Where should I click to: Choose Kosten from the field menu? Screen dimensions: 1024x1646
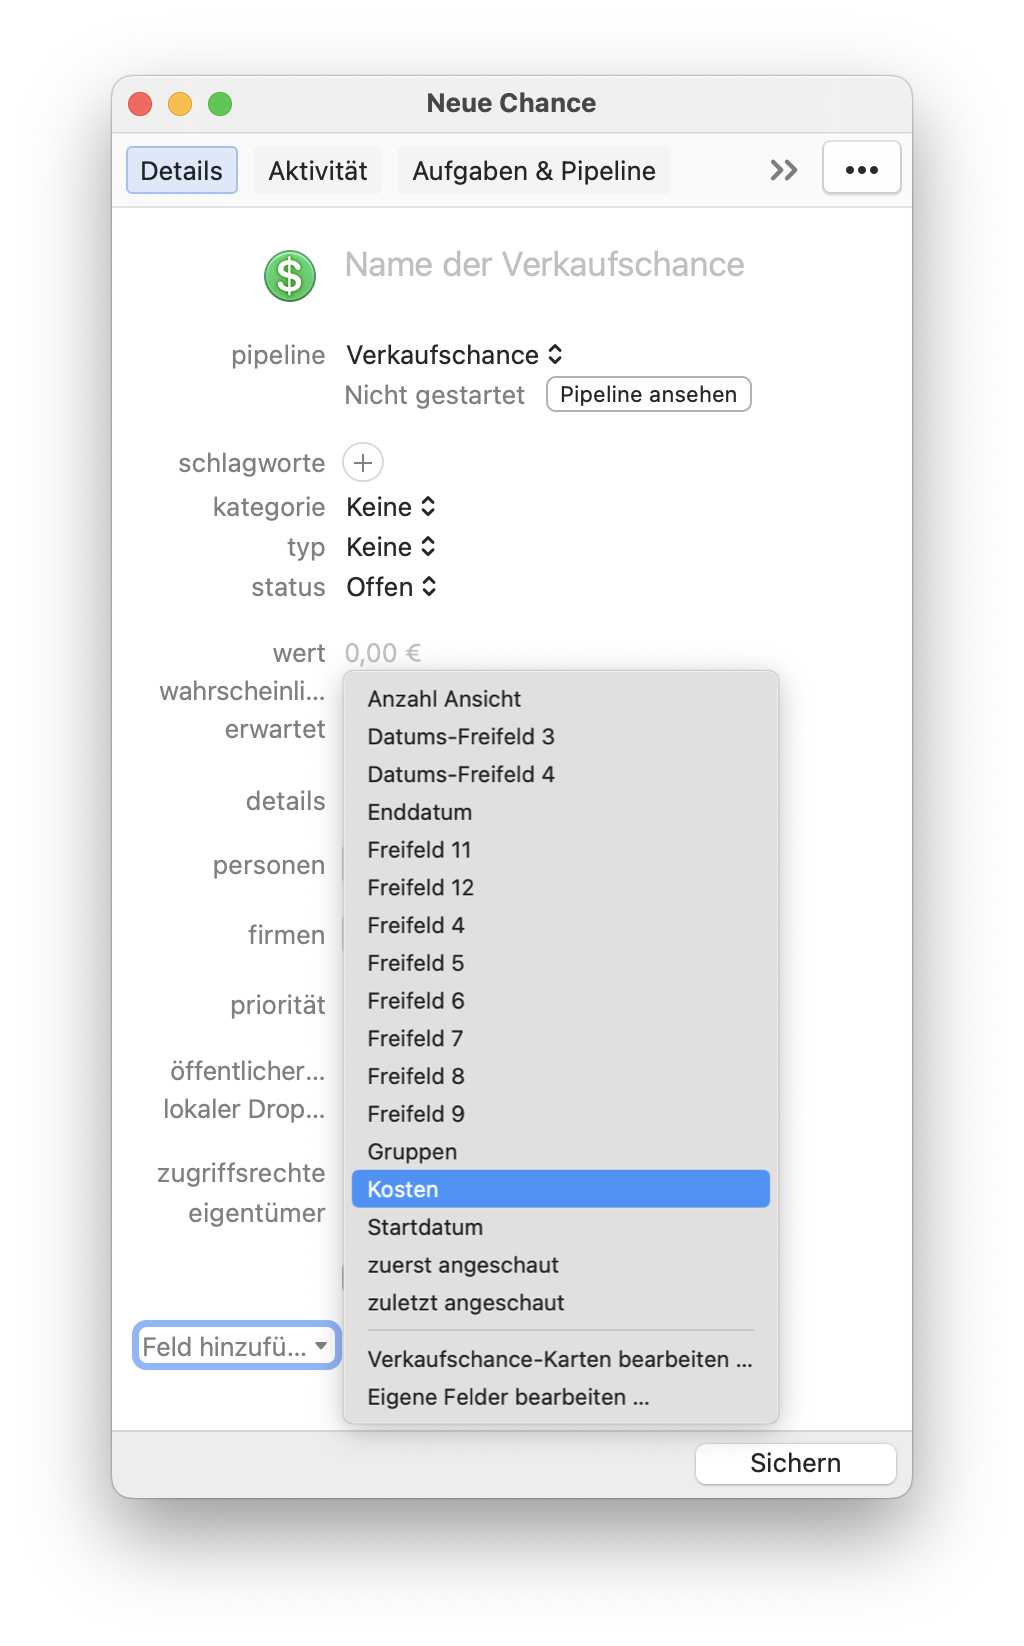pos(561,1189)
